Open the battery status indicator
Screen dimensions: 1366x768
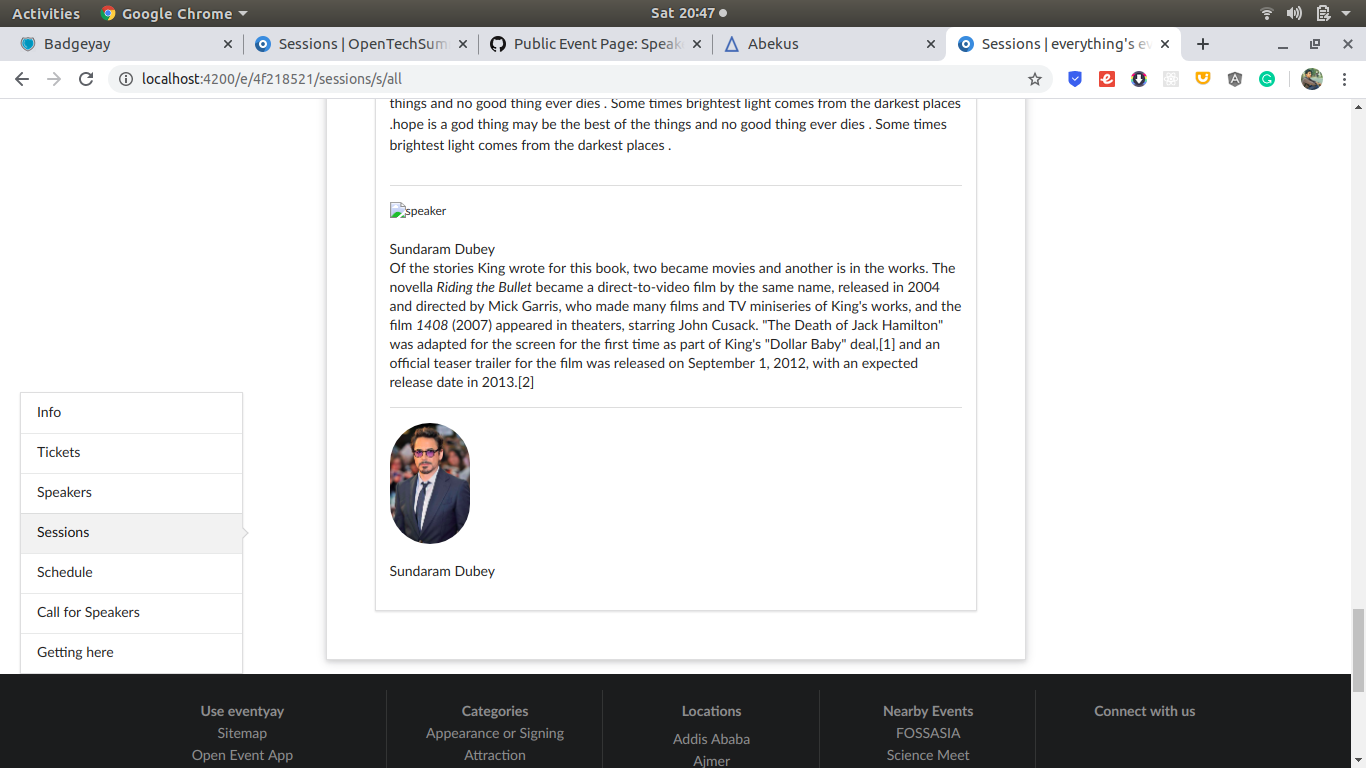coord(1323,13)
